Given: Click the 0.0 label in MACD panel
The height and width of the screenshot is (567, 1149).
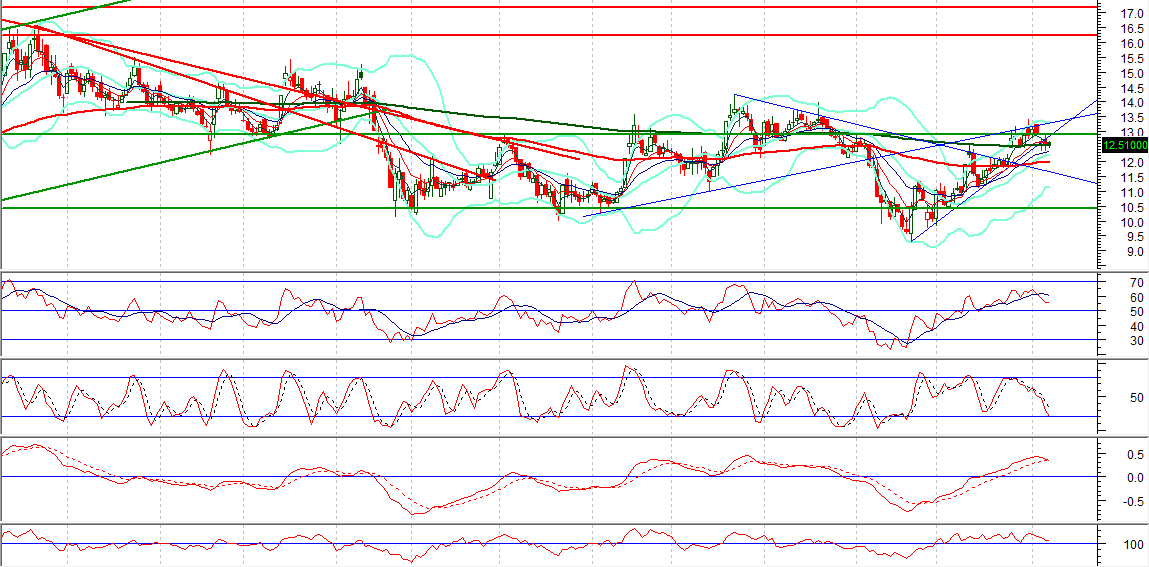Looking at the screenshot, I should tap(1137, 478).
